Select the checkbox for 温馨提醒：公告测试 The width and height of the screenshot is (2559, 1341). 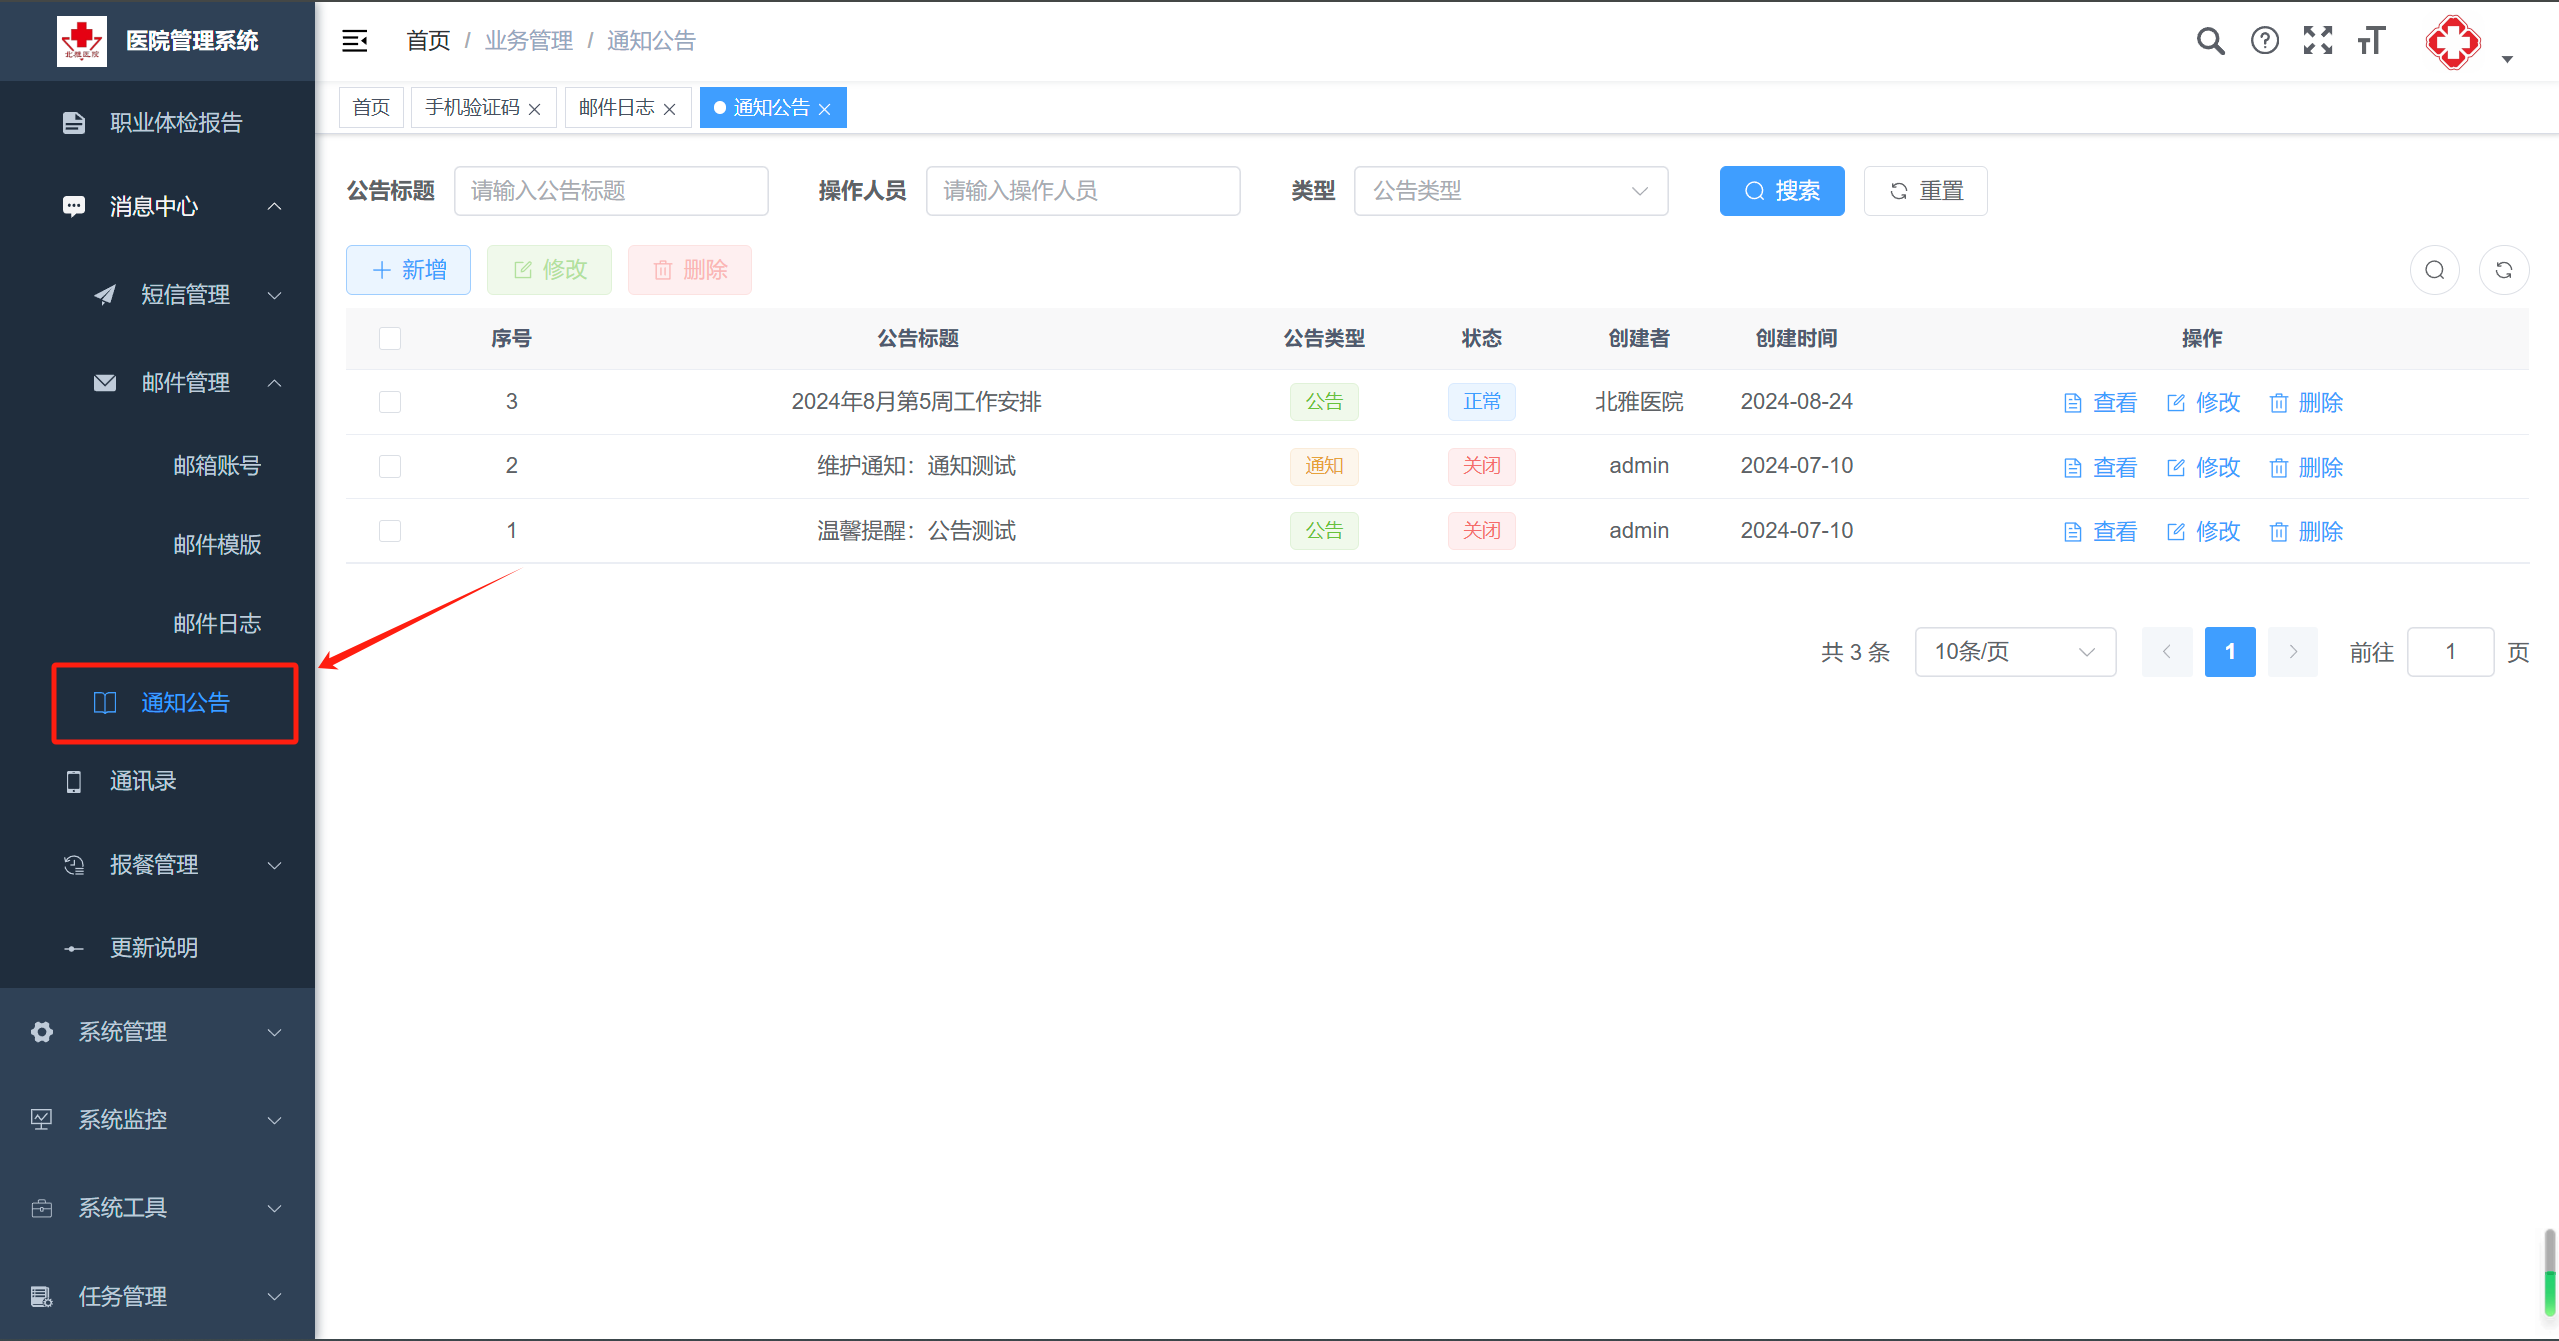390,531
